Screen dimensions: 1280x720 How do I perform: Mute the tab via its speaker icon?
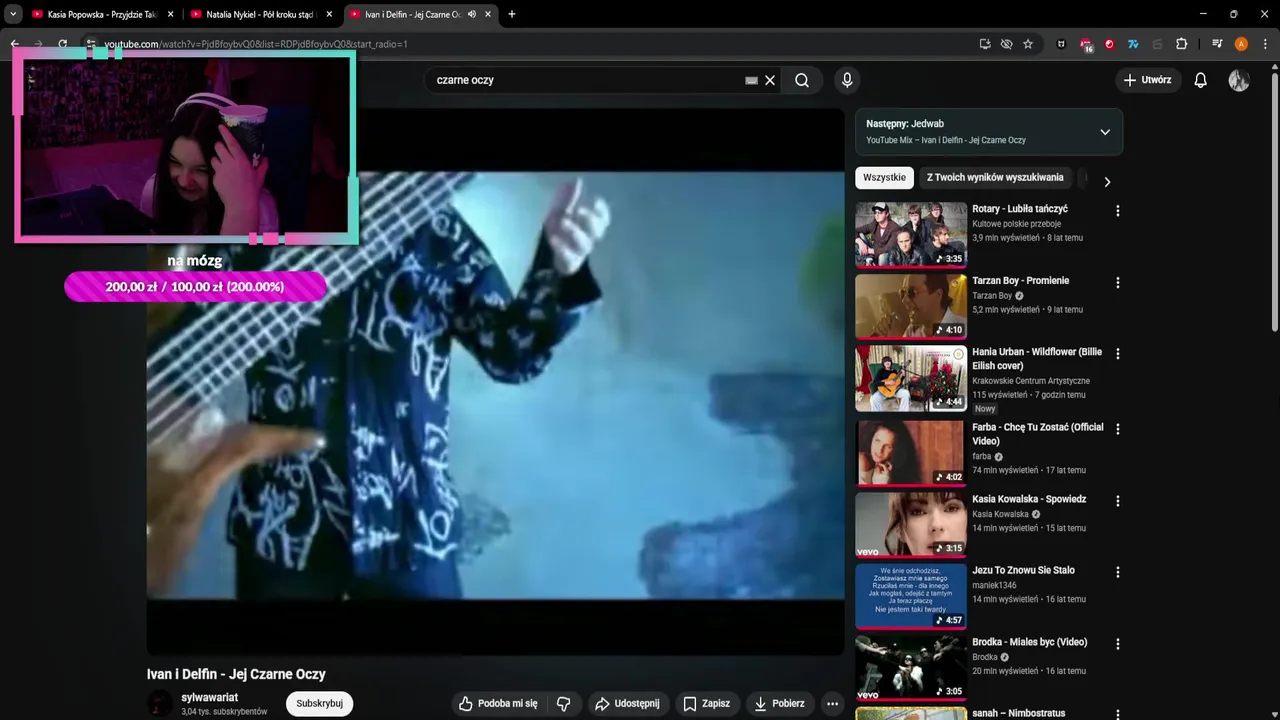coord(471,14)
